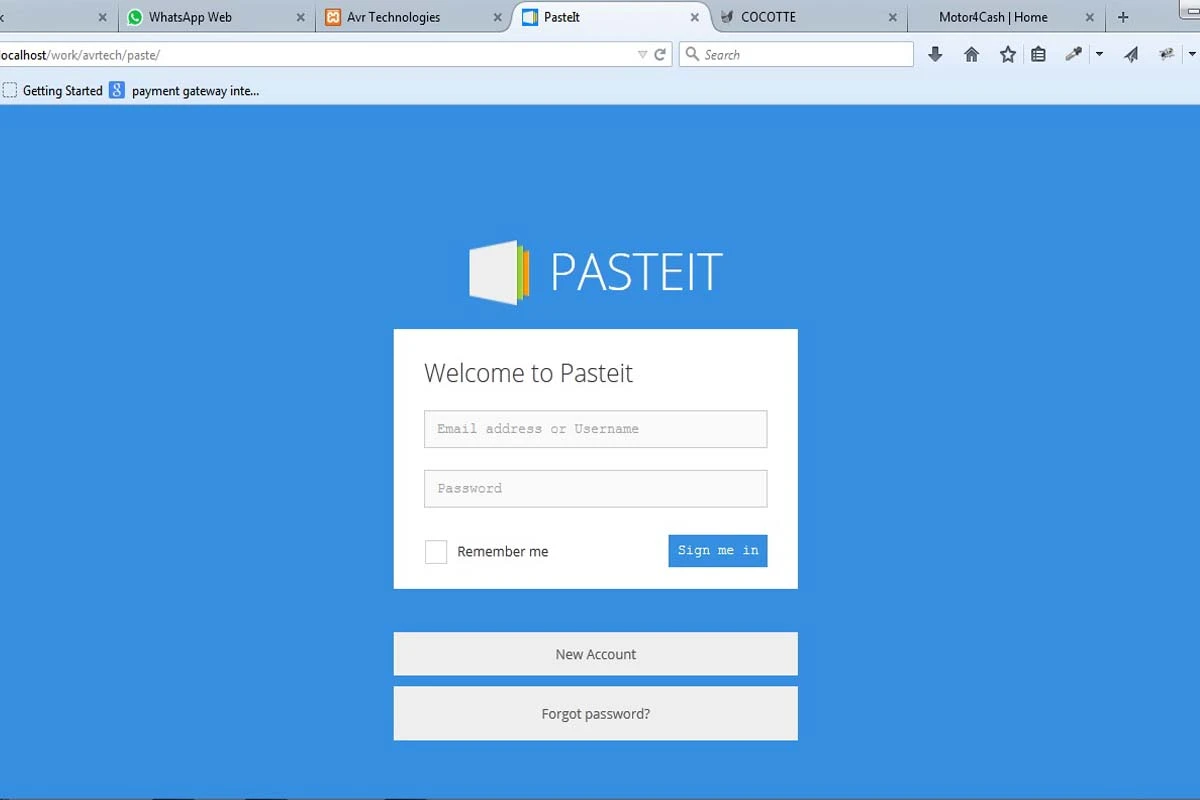This screenshot has height=800, width=1200.
Task: Open the Downloads panel in Firefox
Action: [x=935, y=54]
